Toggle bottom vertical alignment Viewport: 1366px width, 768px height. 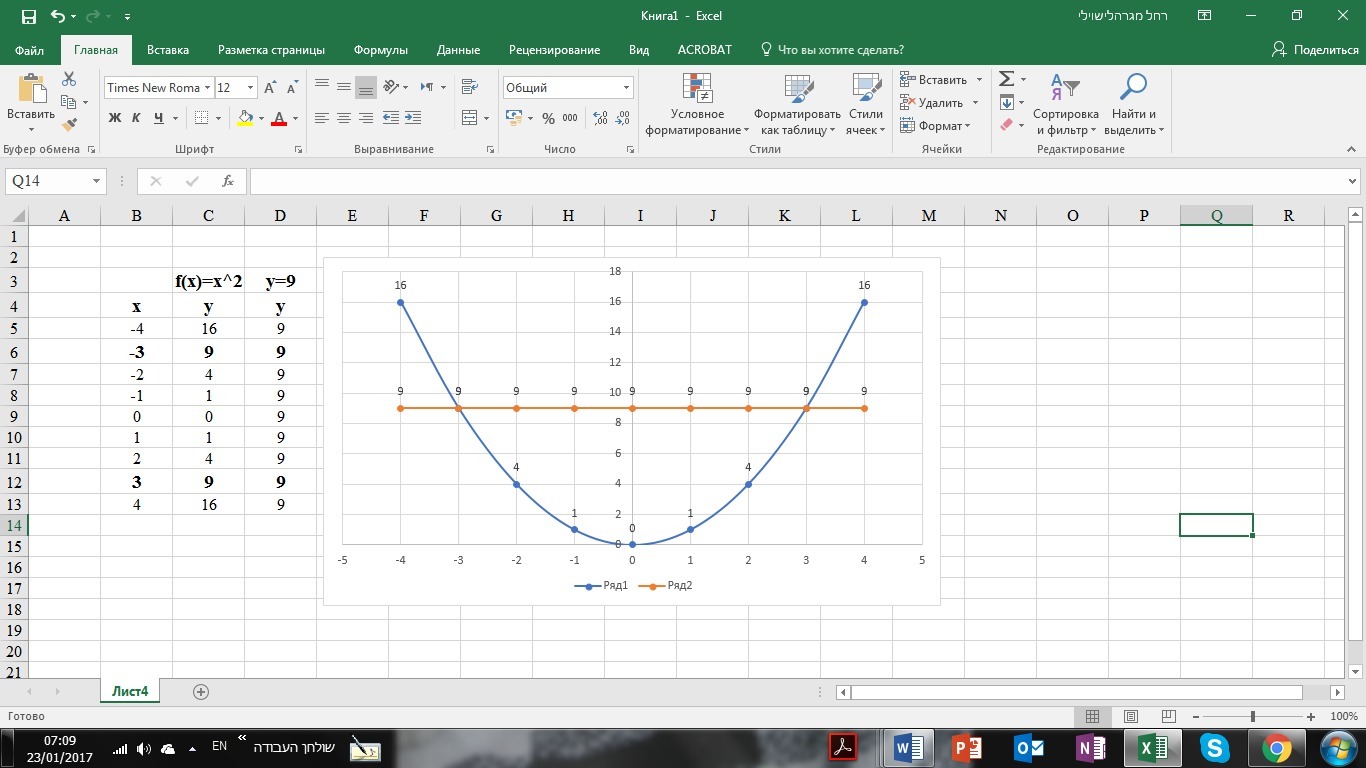pyautogui.click(x=365, y=87)
